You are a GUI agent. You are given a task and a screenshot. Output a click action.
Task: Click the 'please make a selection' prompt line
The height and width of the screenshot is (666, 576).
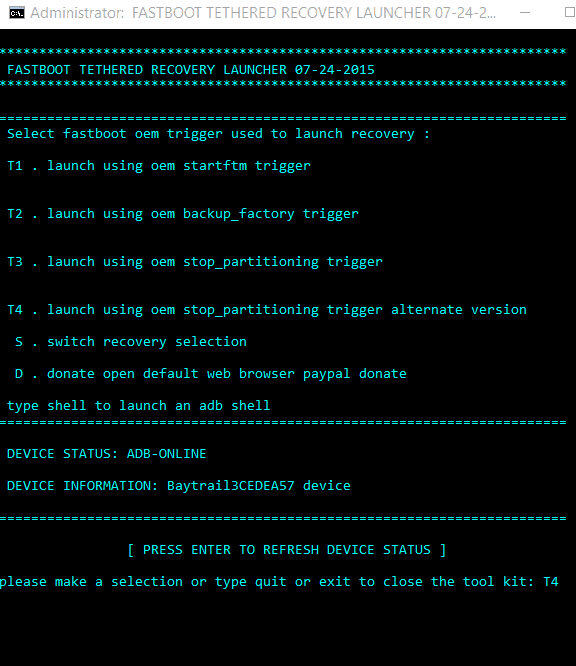point(279,582)
